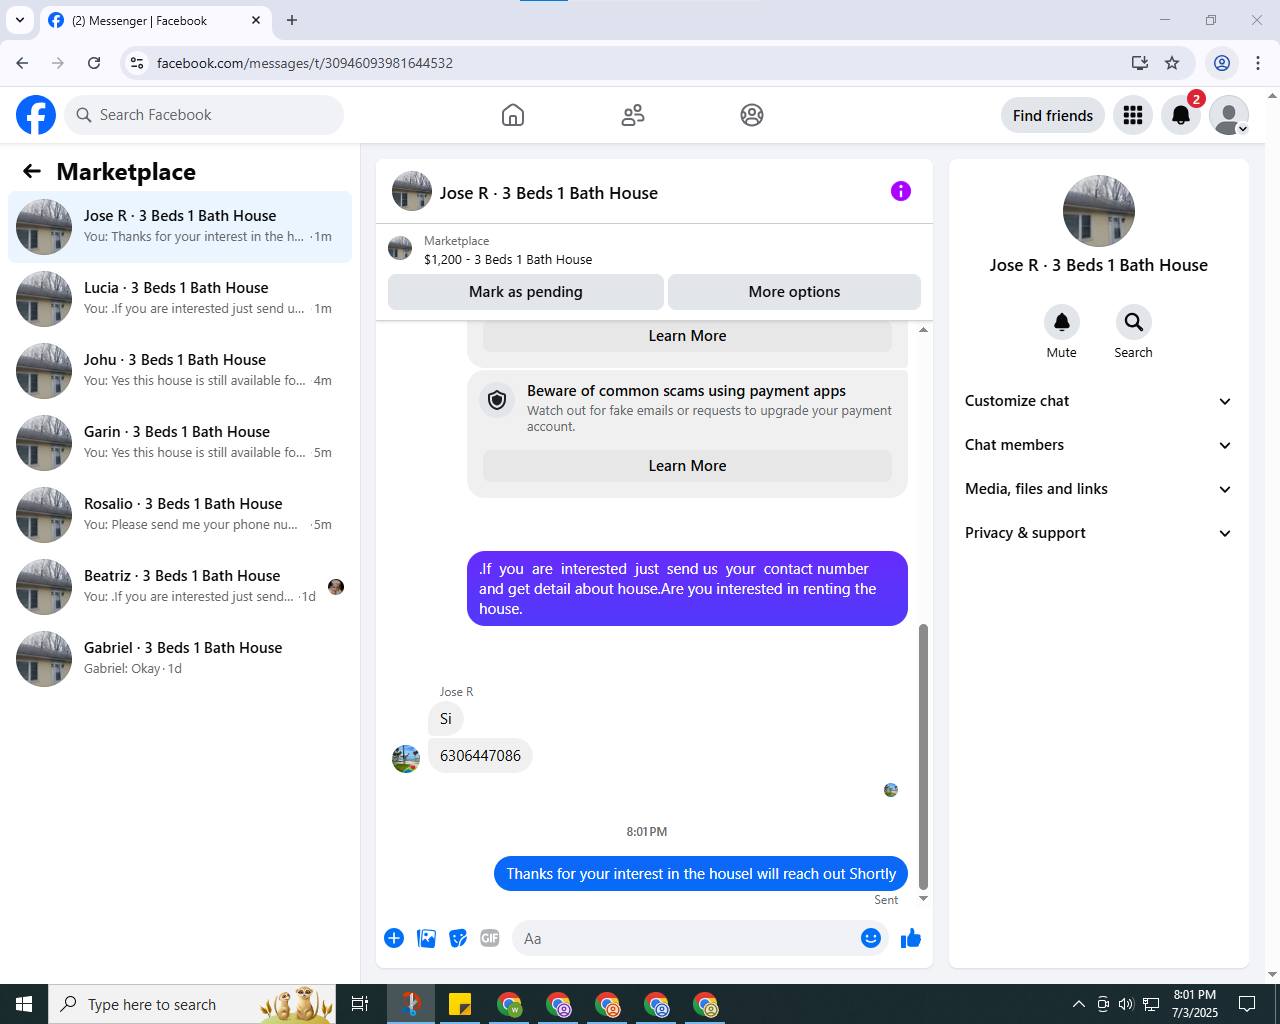Viewport: 1280px width, 1024px height.
Task: Open a new browser tab
Action: click(x=292, y=20)
